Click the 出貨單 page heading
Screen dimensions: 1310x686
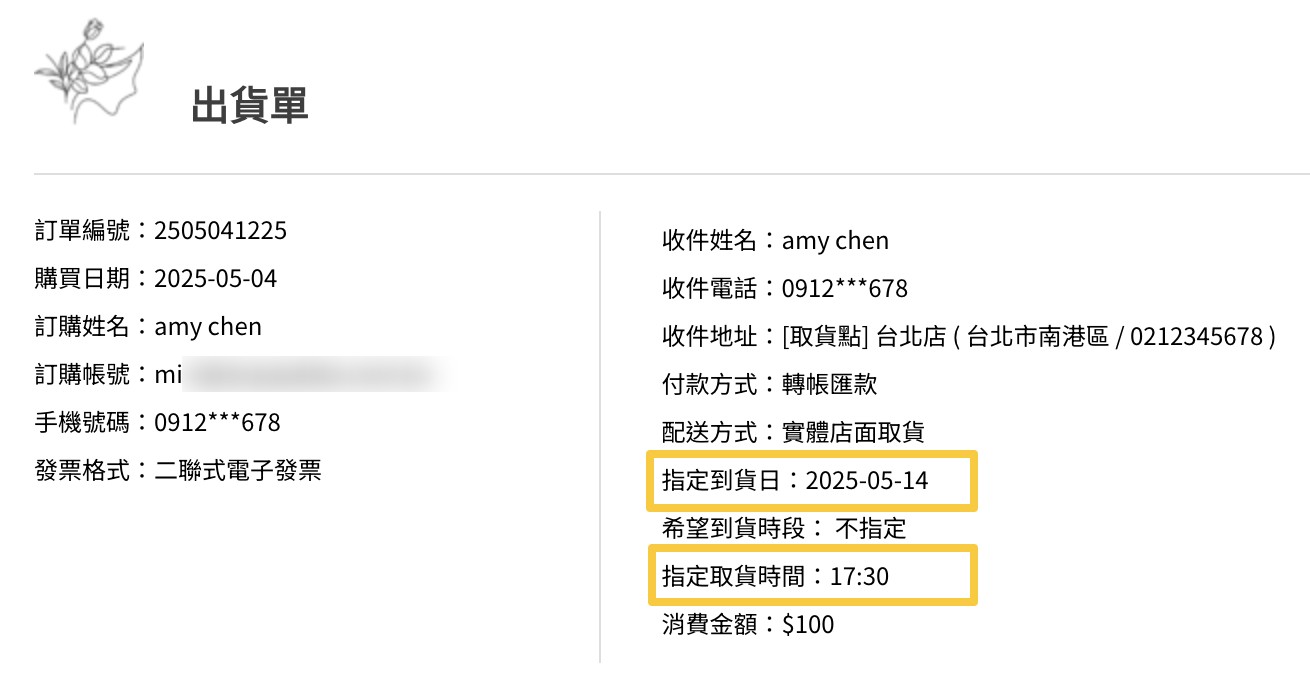[x=250, y=105]
